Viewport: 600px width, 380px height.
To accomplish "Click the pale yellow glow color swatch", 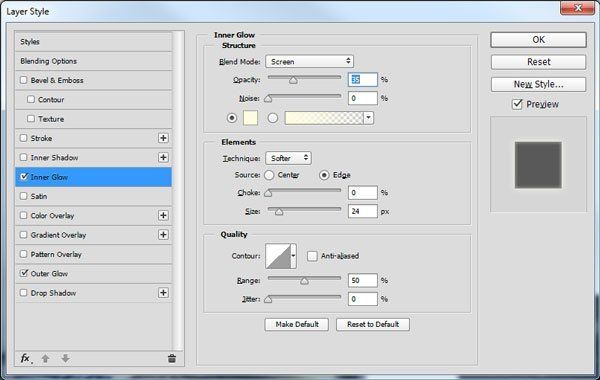I will click(251, 118).
